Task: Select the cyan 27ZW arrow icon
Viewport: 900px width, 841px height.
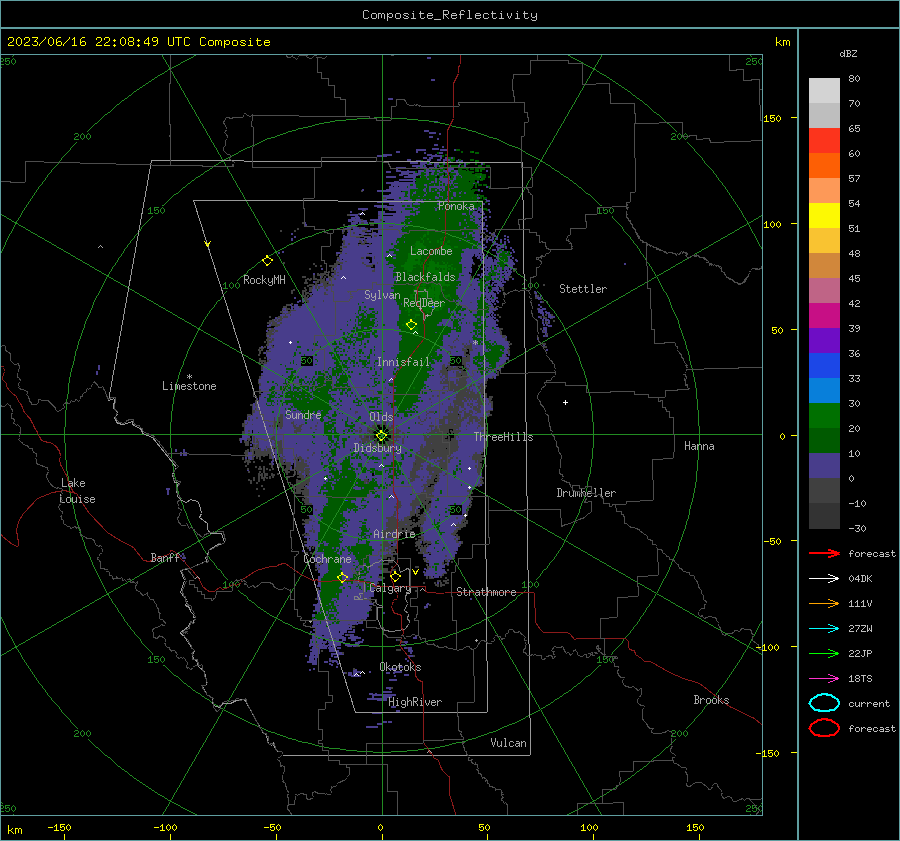Action: pyautogui.click(x=824, y=629)
